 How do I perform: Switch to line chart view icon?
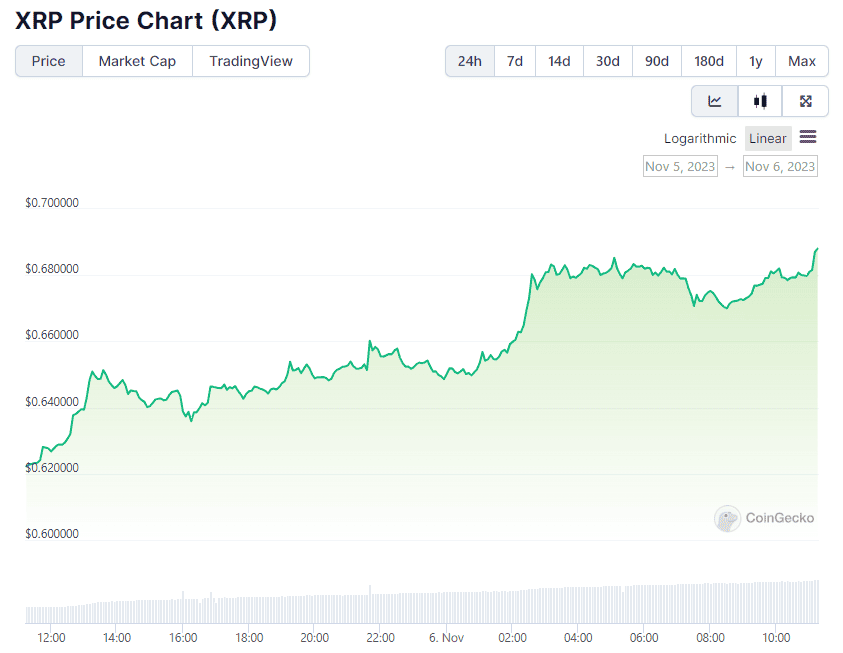tap(715, 101)
